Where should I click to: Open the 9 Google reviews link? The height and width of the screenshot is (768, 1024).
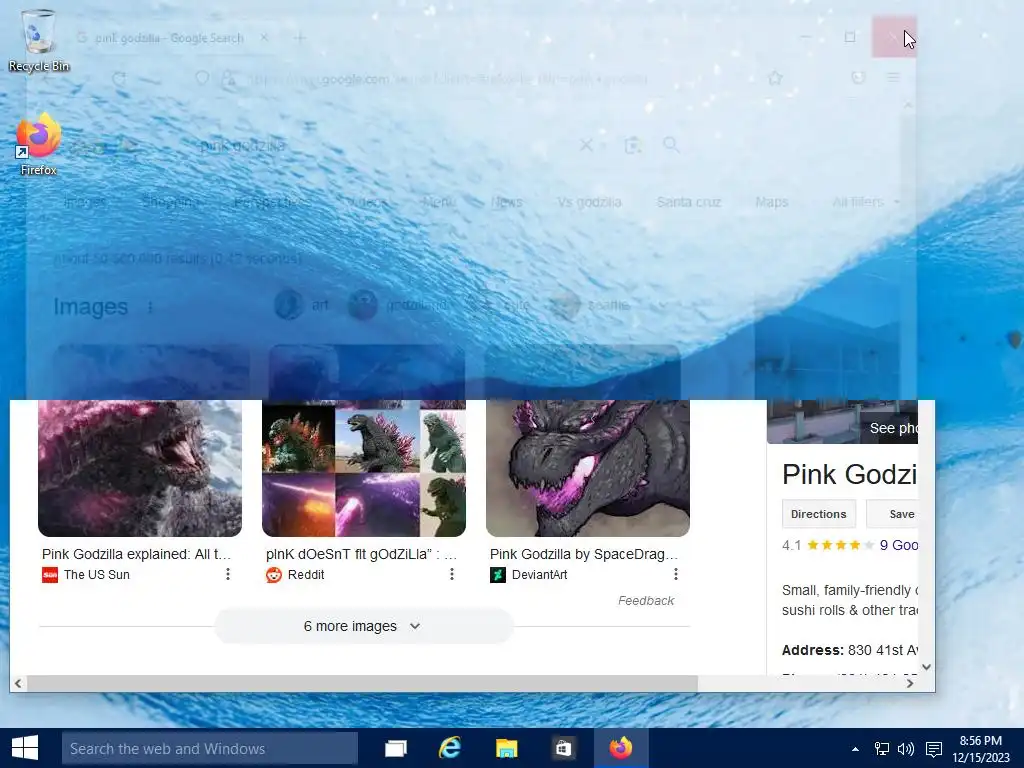pyautogui.click(x=899, y=545)
